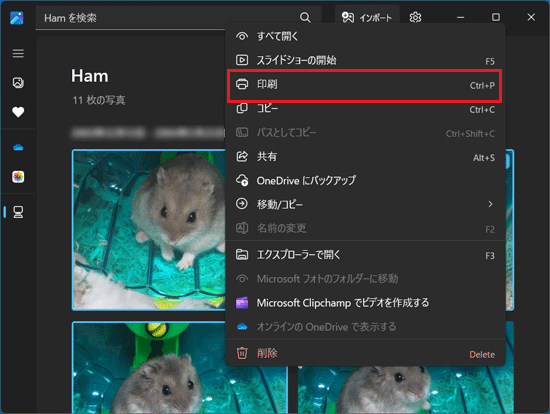The width and height of the screenshot is (550, 414).
Task: Select 削除 delete menu entry
Action: click(x=365, y=353)
